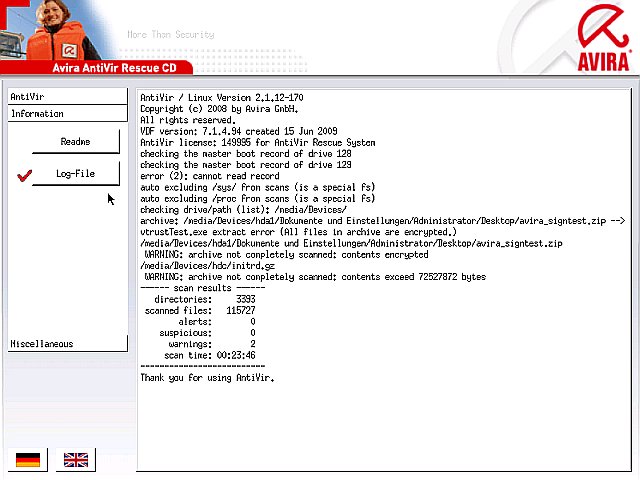
Task: Open the Information menu section
Action: point(67,113)
